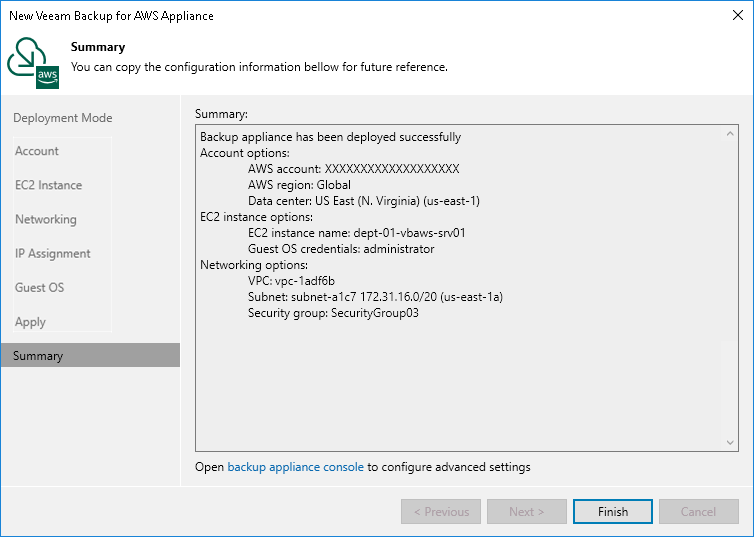Open the EC2 Instance step
Viewport: 754px width, 537px height.
(49, 185)
